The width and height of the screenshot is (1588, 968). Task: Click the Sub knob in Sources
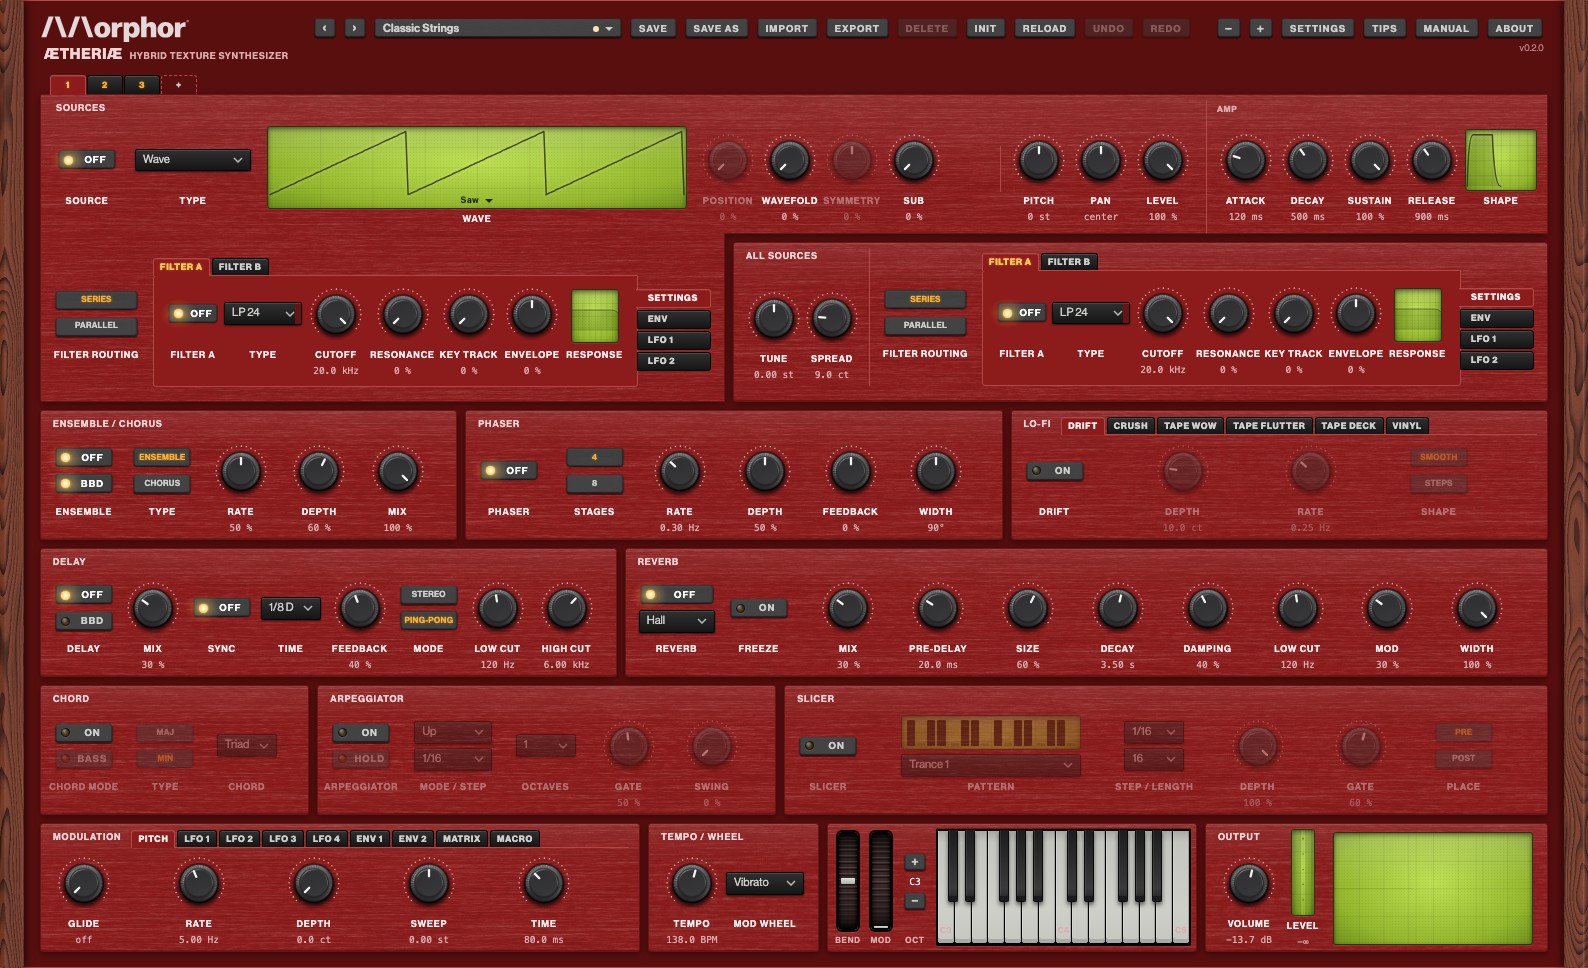click(x=913, y=160)
